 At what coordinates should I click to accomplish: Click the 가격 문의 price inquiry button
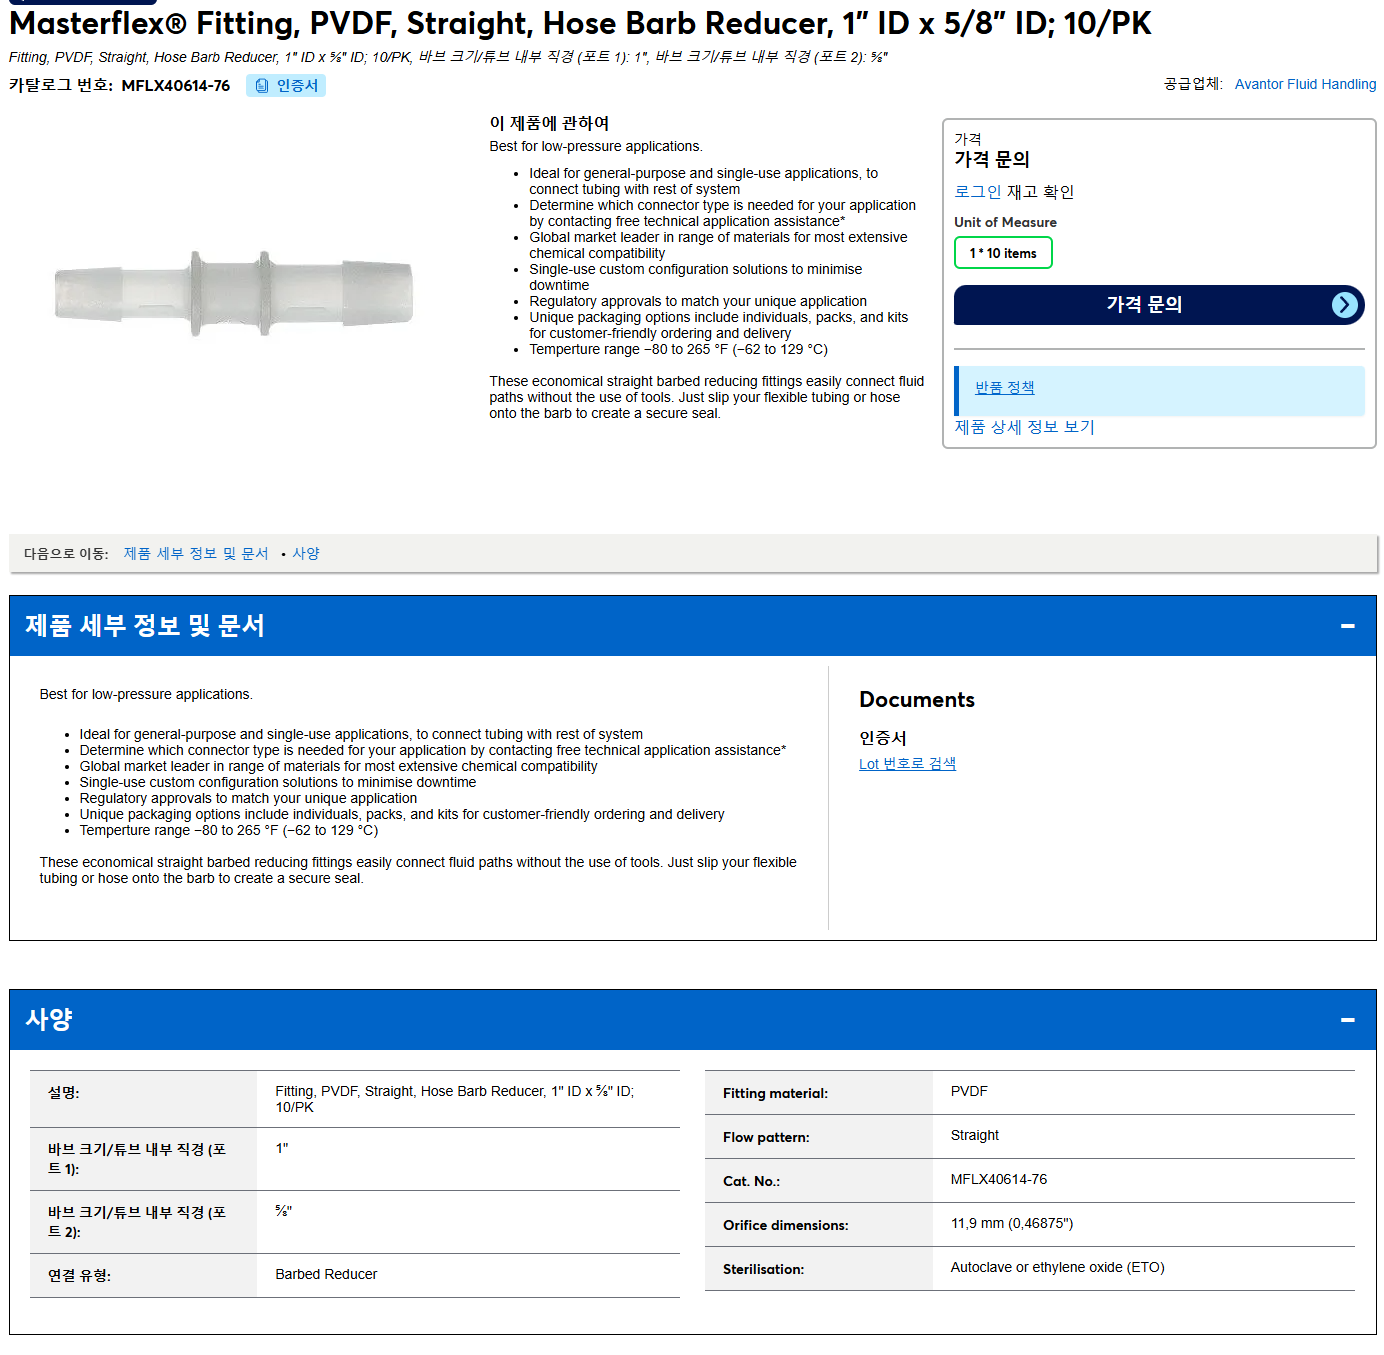(x=1159, y=305)
